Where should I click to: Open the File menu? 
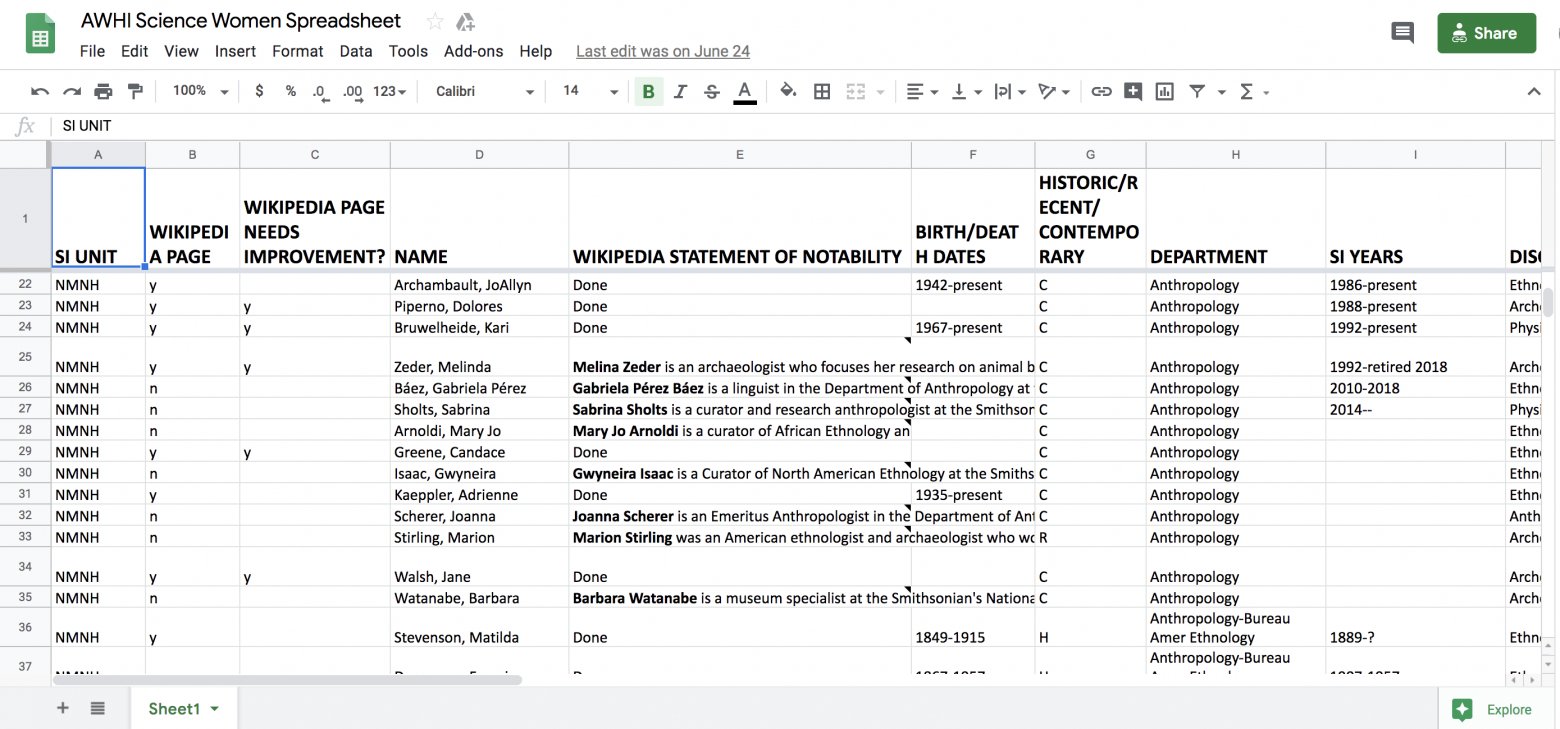[92, 51]
